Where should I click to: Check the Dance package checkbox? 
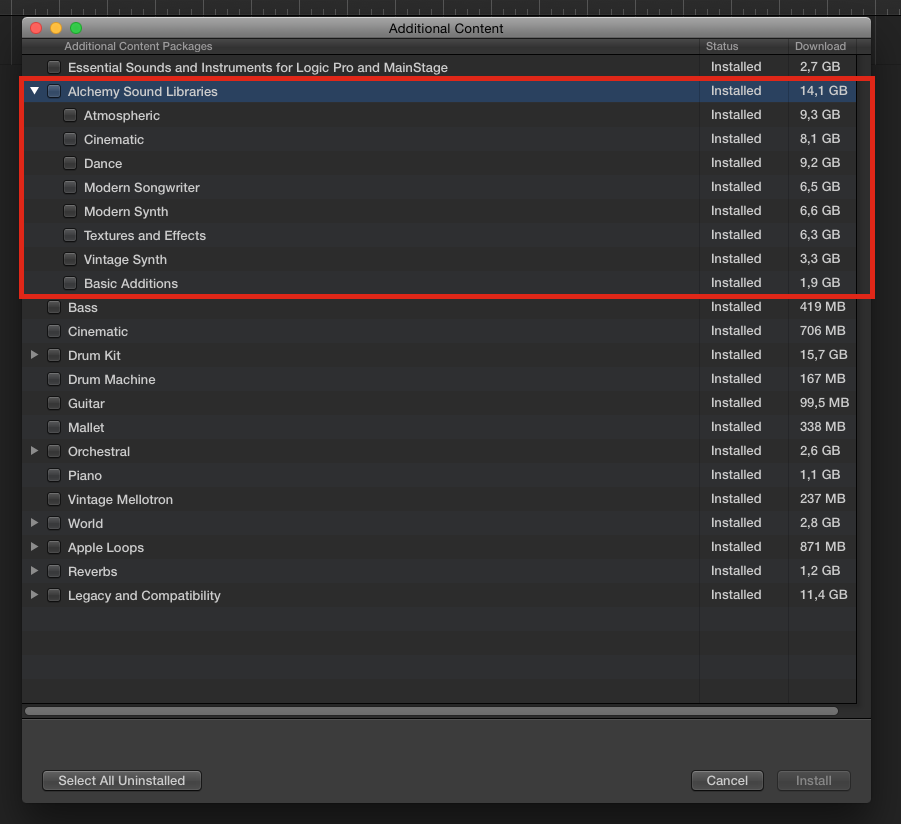pyautogui.click(x=70, y=163)
